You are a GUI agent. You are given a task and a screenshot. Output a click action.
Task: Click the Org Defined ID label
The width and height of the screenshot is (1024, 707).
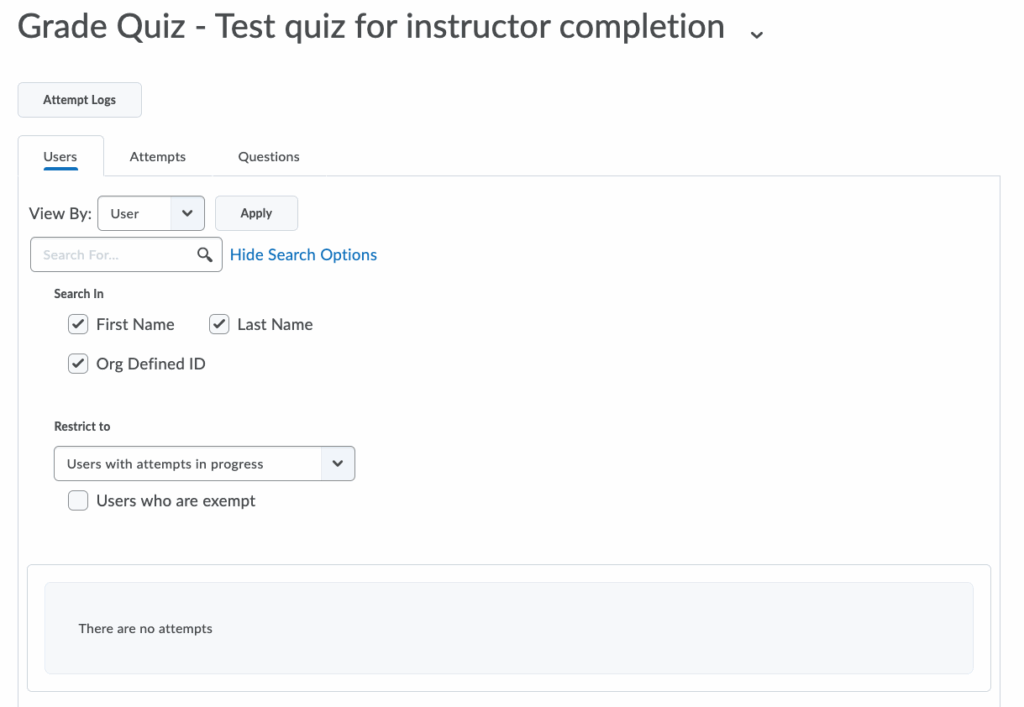click(x=151, y=364)
